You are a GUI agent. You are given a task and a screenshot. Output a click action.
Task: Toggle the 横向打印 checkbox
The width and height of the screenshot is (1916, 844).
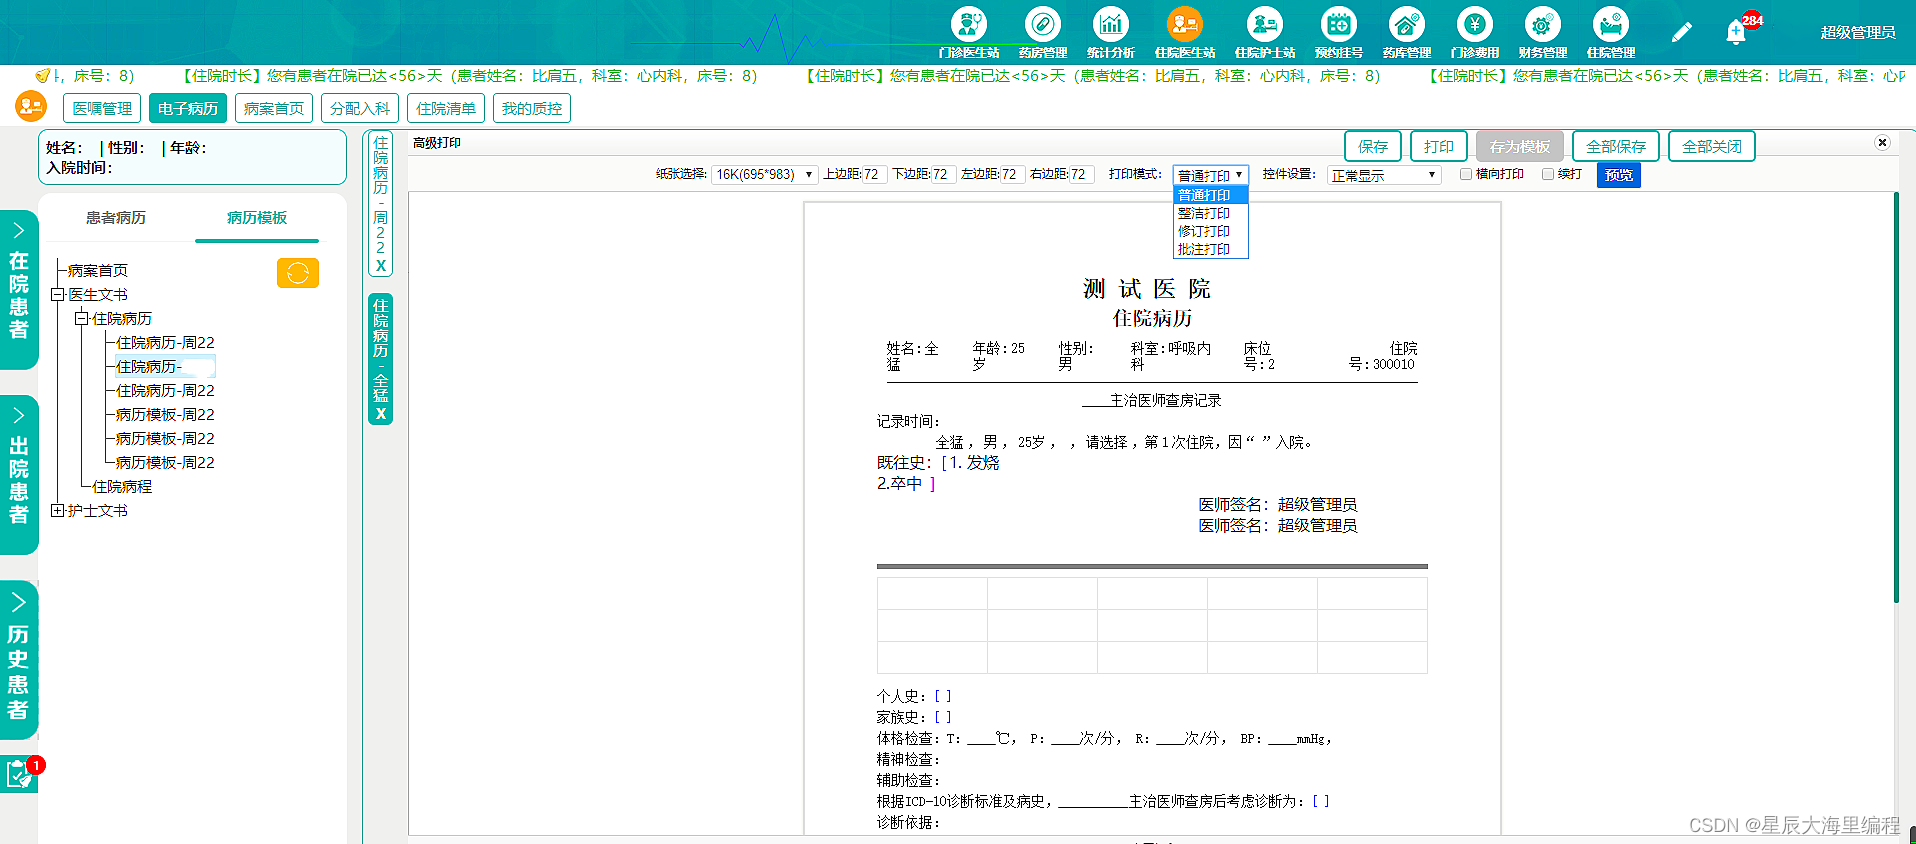point(1466,174)
